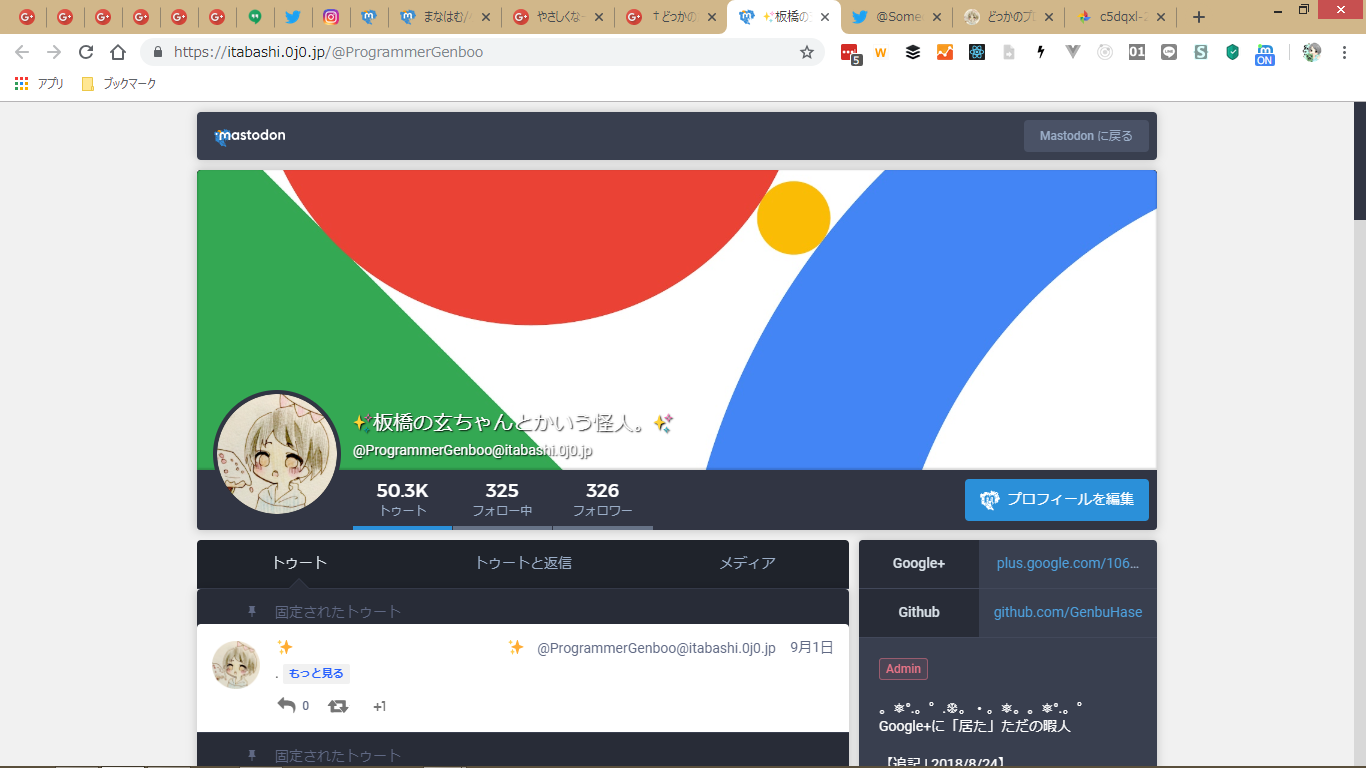Boost the pinned toot with the retweet icon
The width and height of the screenshot is (1366, 768).
point(338,706)
